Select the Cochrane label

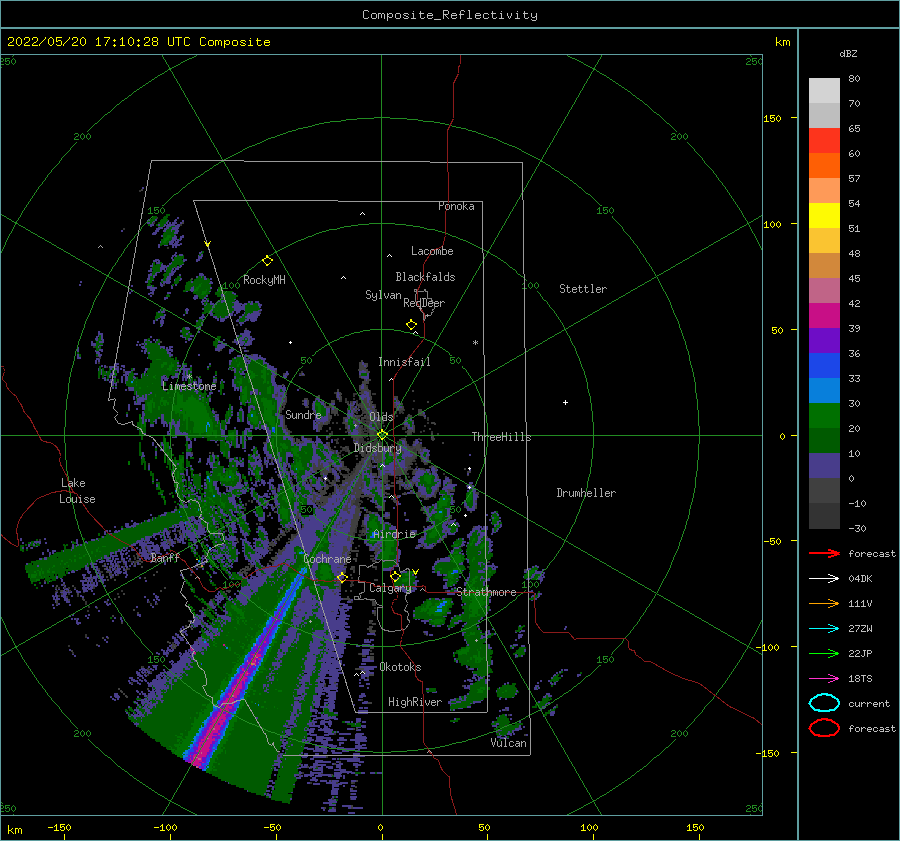327,559
